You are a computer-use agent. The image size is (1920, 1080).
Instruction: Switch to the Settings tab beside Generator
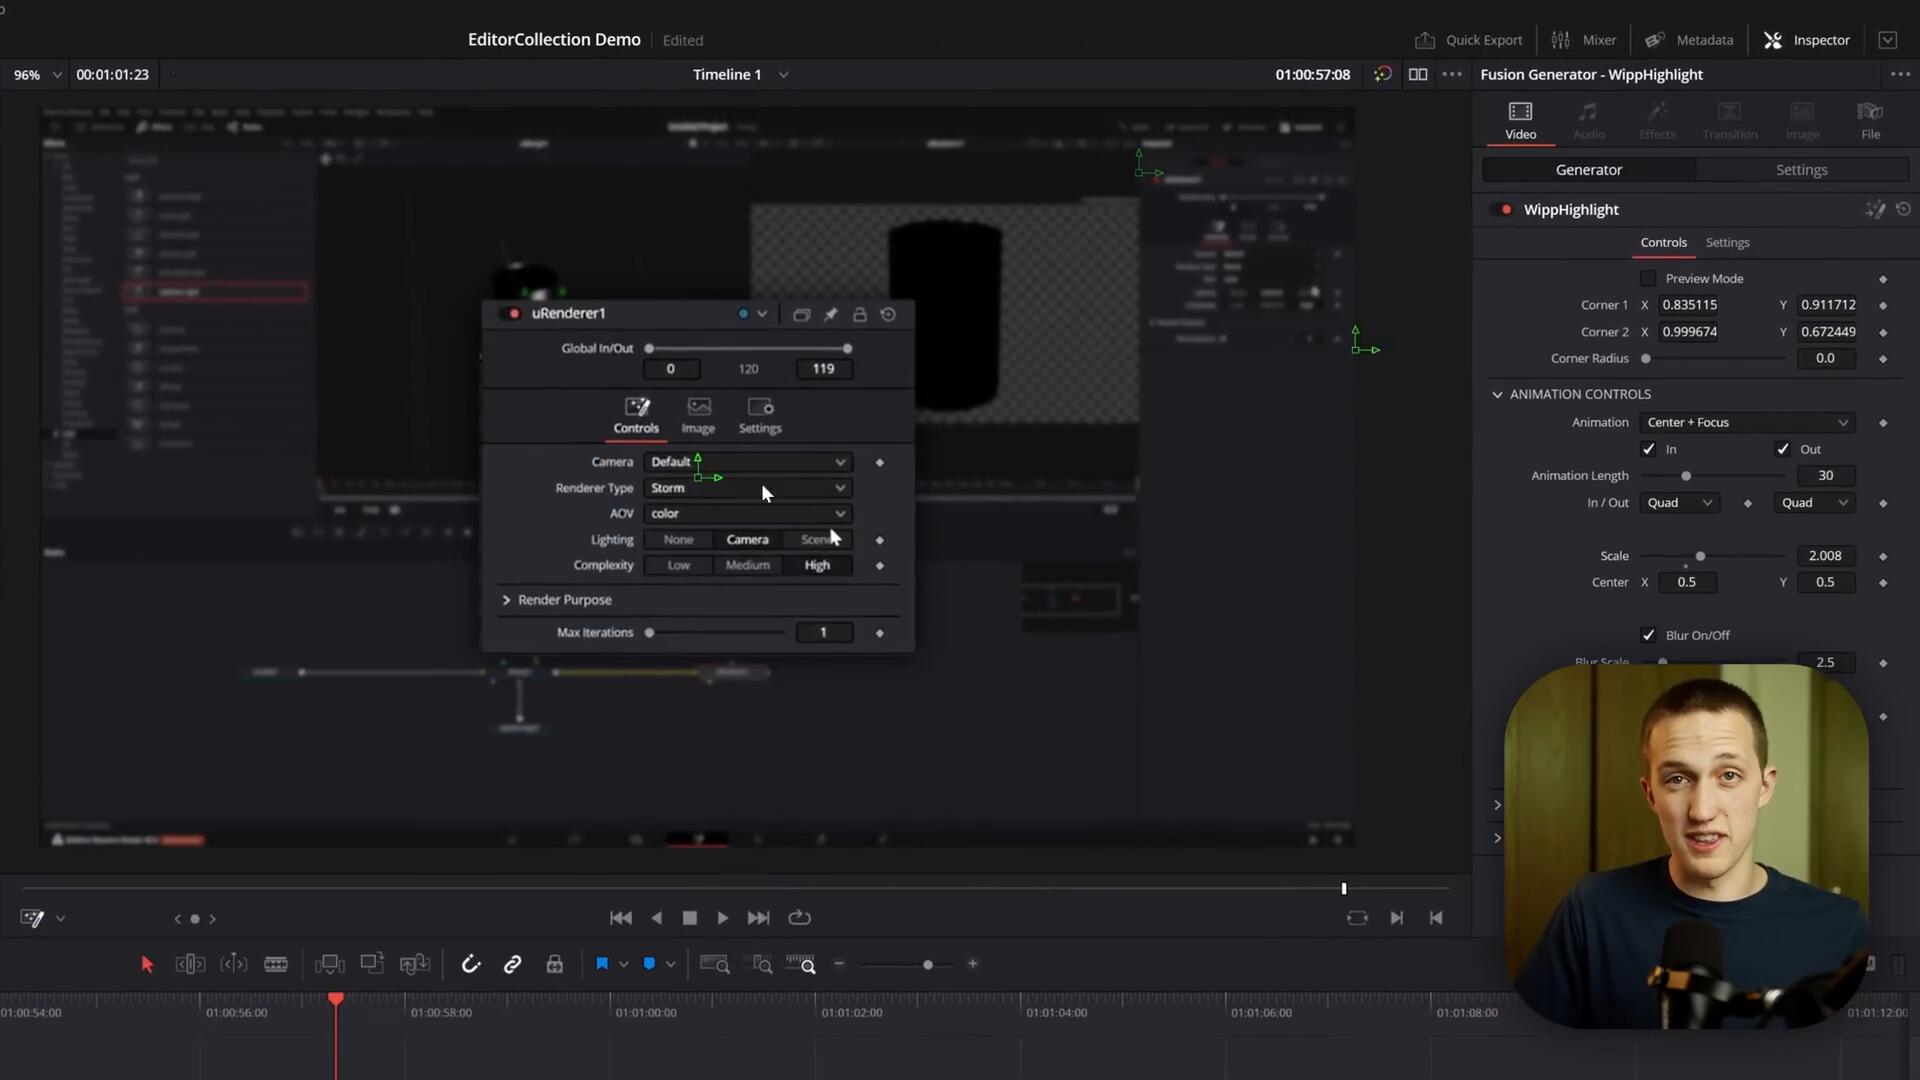[1801, 170]
